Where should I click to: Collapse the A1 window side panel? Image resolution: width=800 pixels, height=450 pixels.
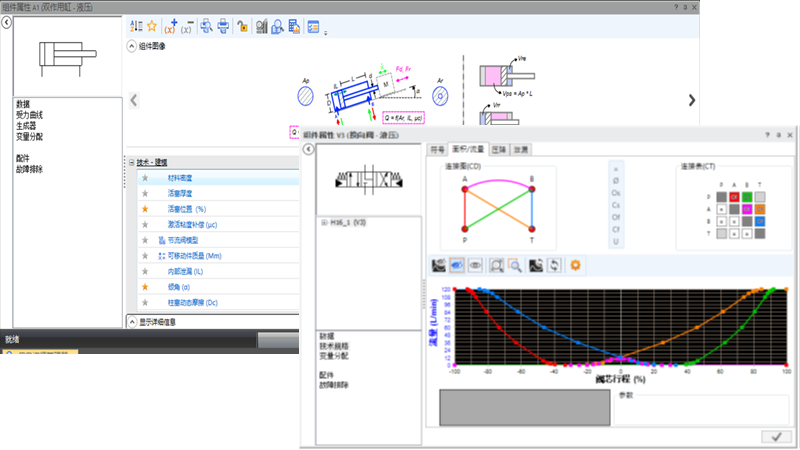click(x=6, y=22)
